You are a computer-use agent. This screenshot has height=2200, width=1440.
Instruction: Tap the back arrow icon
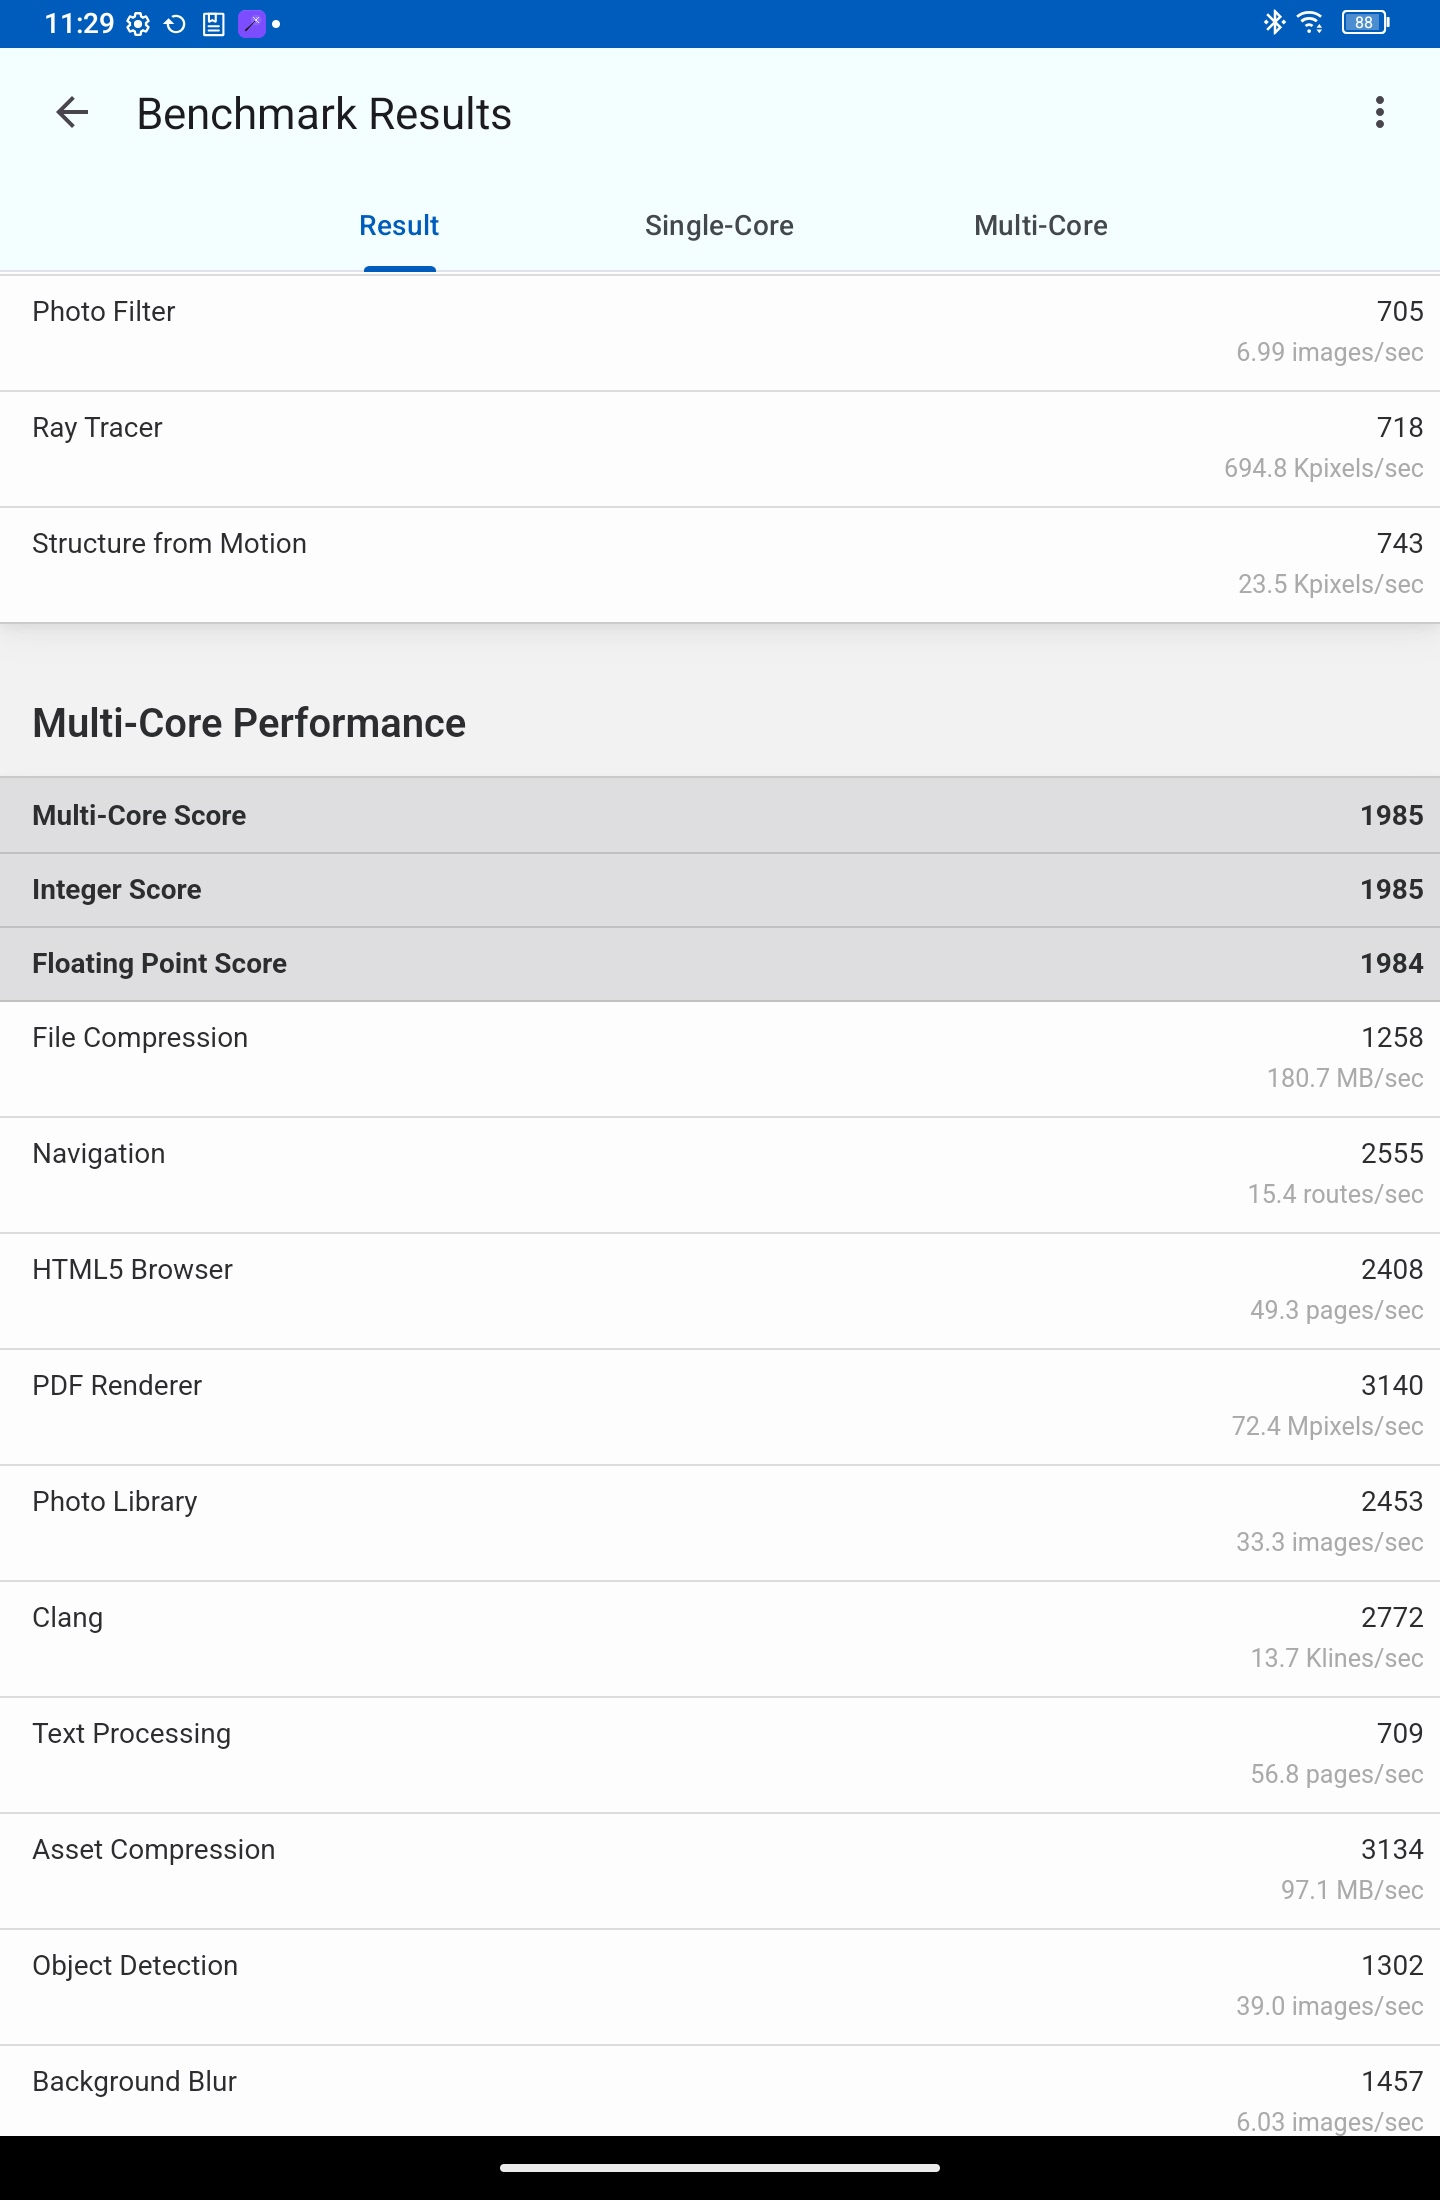click(72, 113)
